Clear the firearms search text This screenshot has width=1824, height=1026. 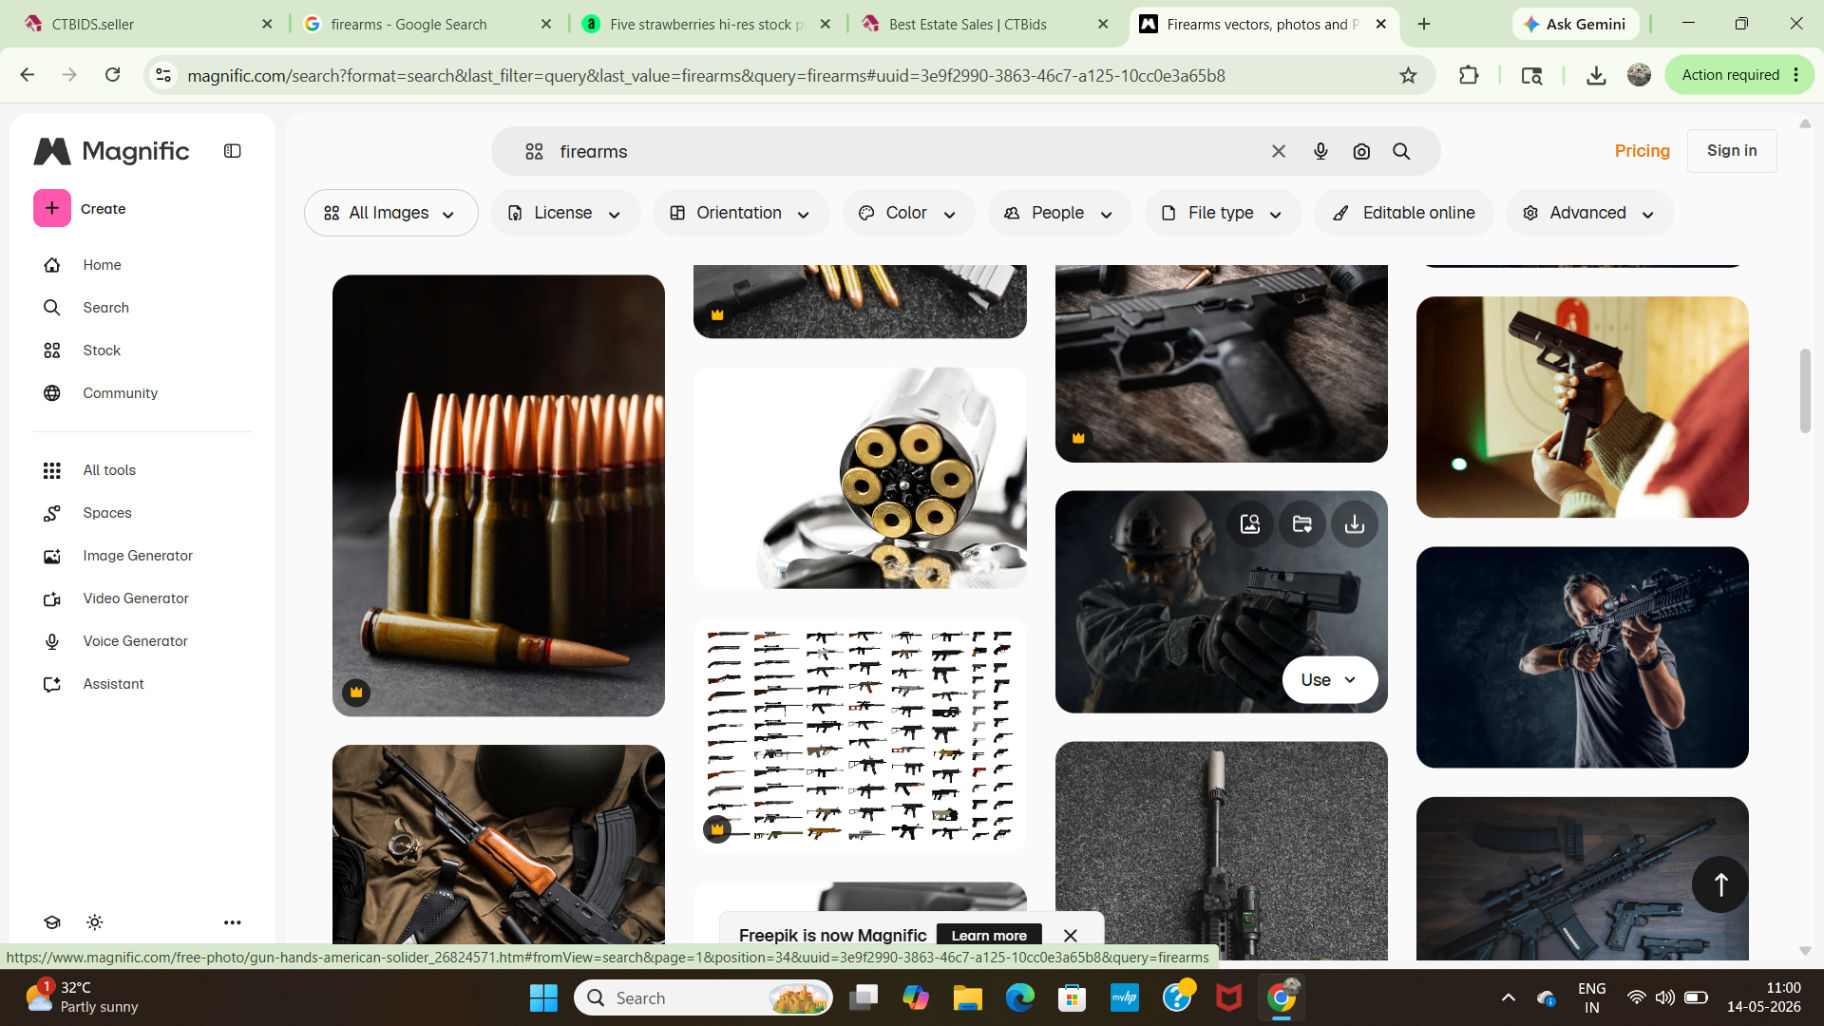pos(1278,151)
